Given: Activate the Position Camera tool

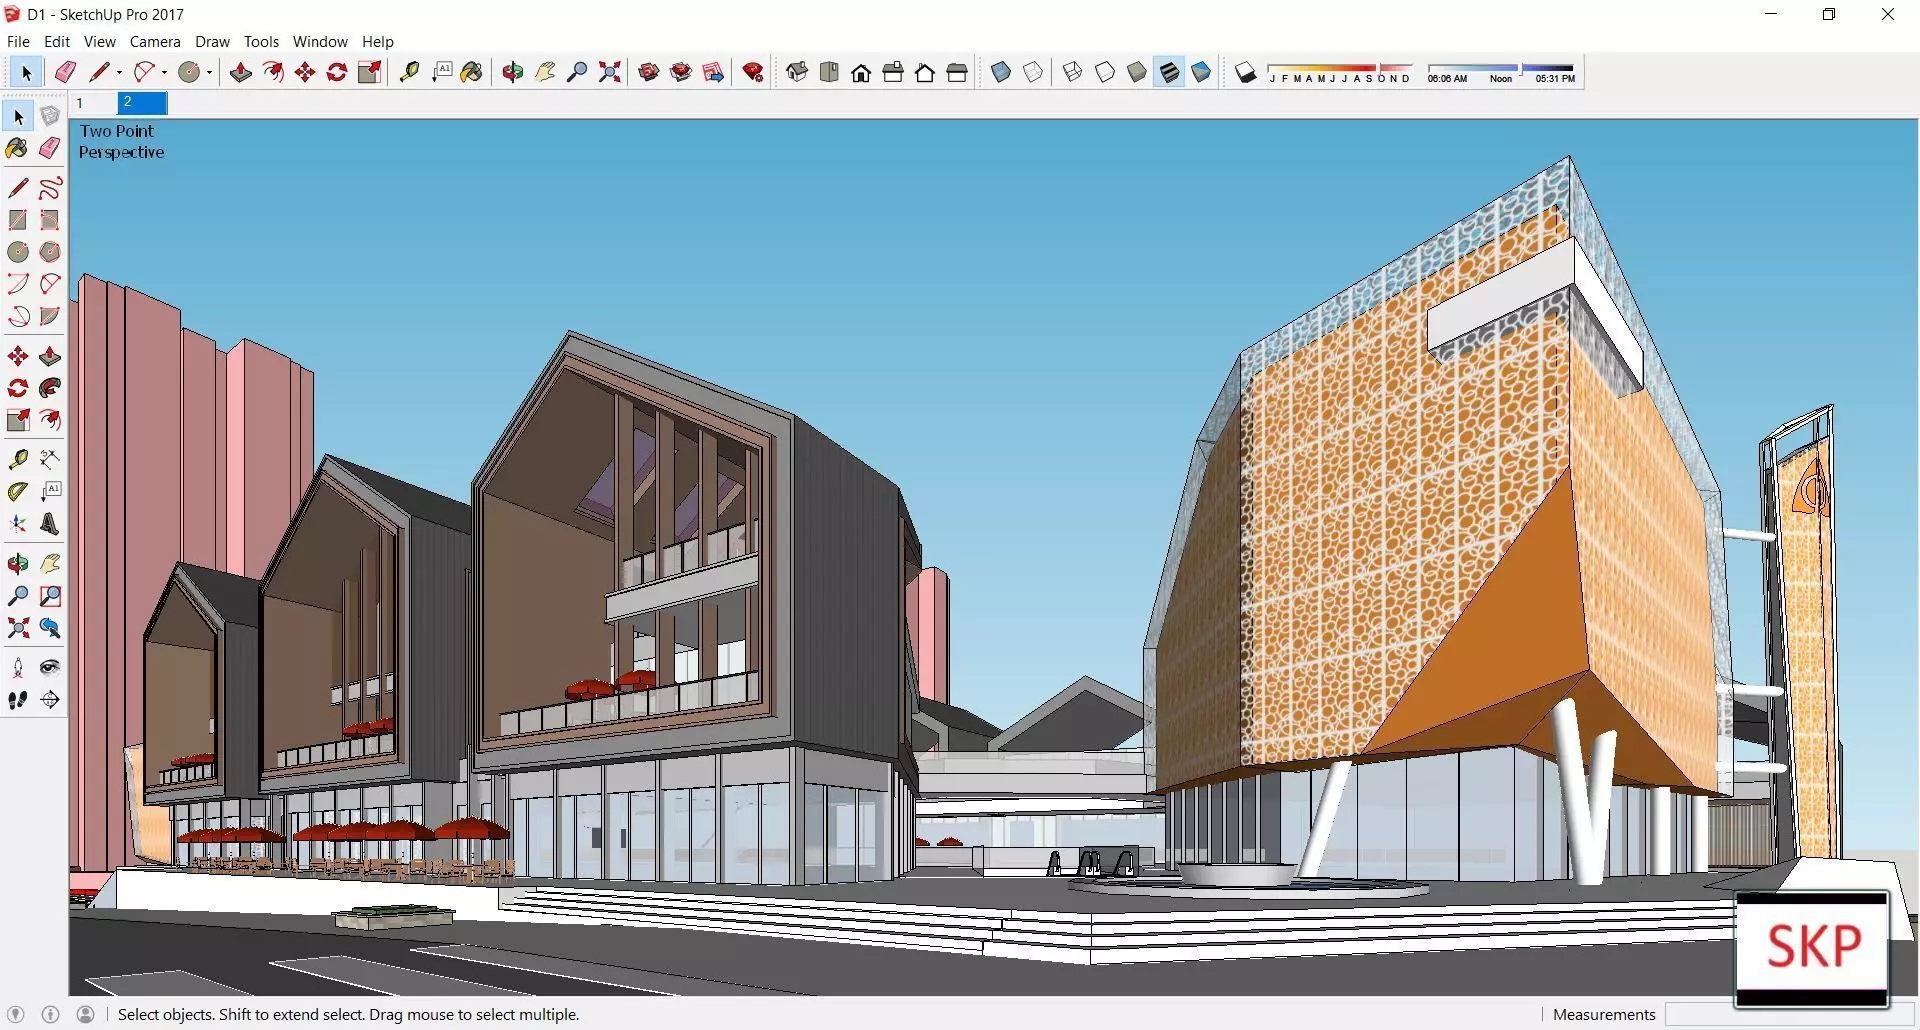Looking at the screenshot, I should [x=18, y=667].
